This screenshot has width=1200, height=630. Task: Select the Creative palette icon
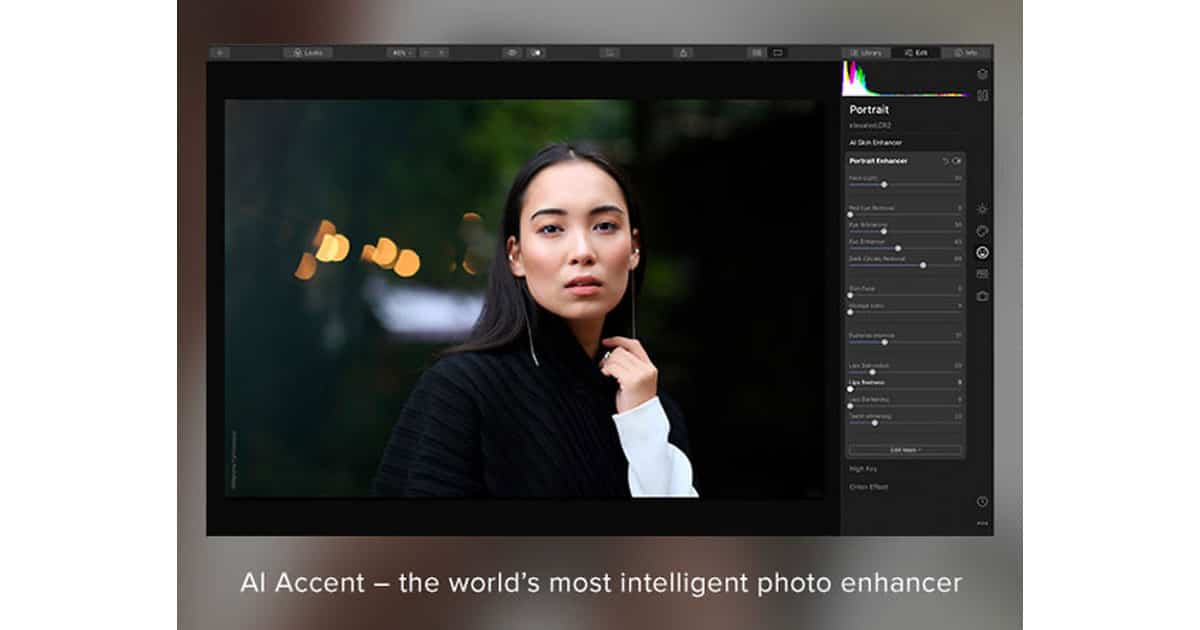click(x=982, y=231)
